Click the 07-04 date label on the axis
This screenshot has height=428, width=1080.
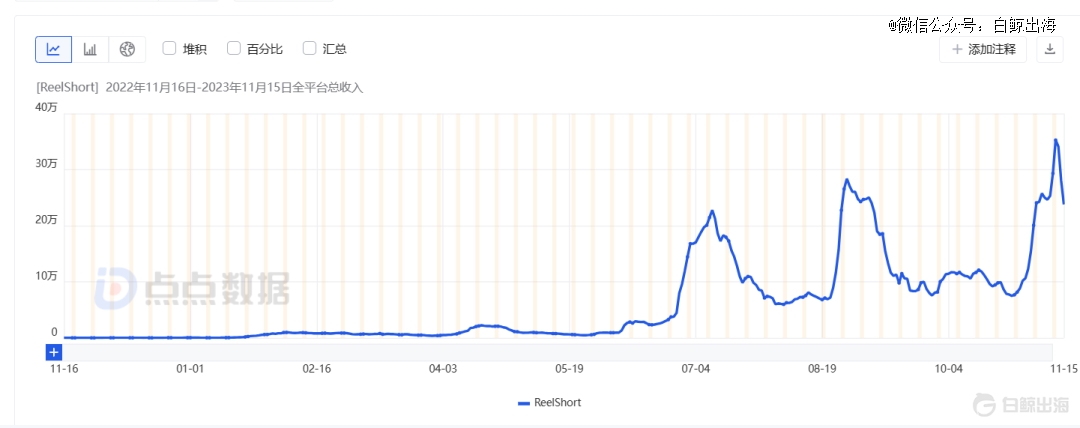coord(696,369)
